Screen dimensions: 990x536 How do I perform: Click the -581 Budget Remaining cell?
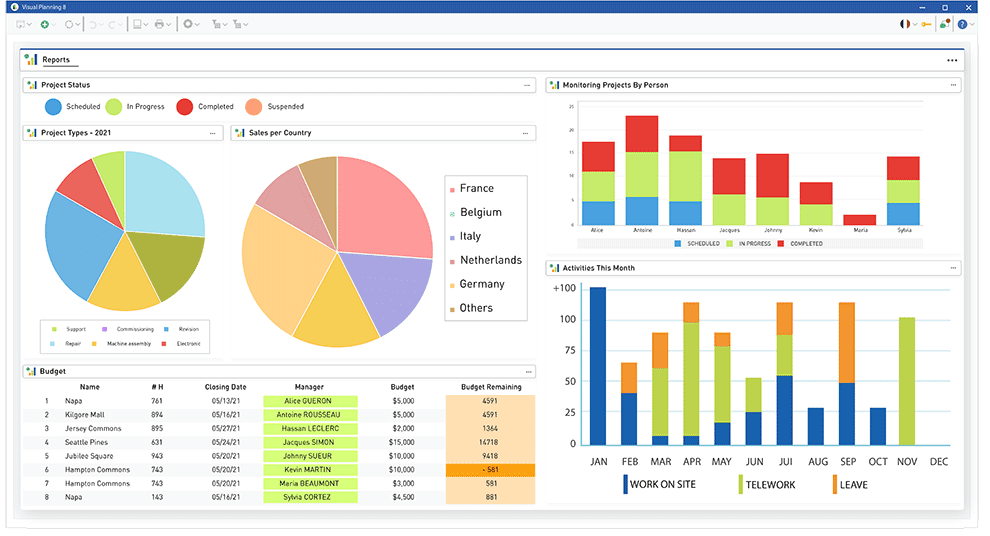tap(490, 470)
